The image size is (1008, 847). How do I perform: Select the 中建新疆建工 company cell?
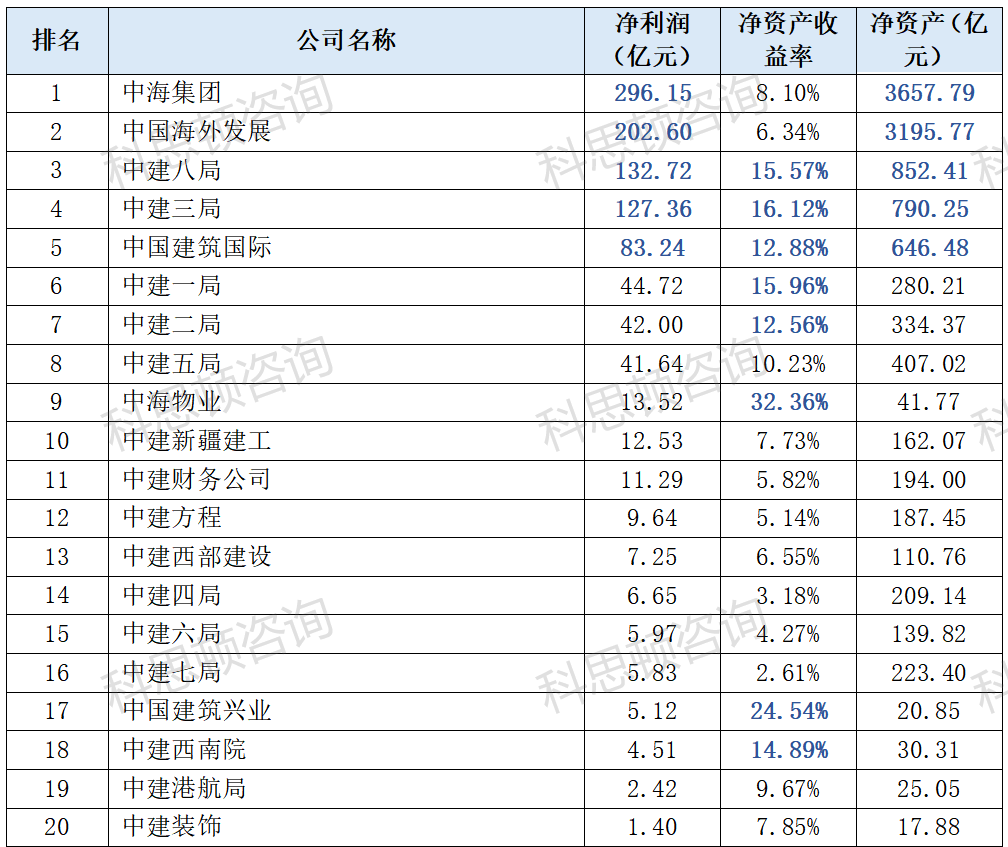pyautogui.click(x=346, y=441)
